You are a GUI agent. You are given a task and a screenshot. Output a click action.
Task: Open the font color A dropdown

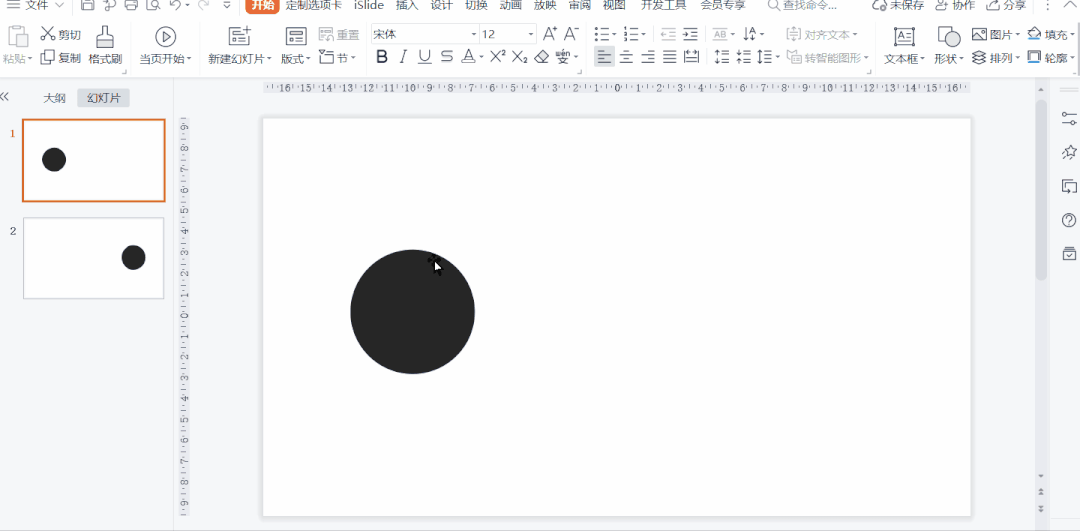coord(481,58)
